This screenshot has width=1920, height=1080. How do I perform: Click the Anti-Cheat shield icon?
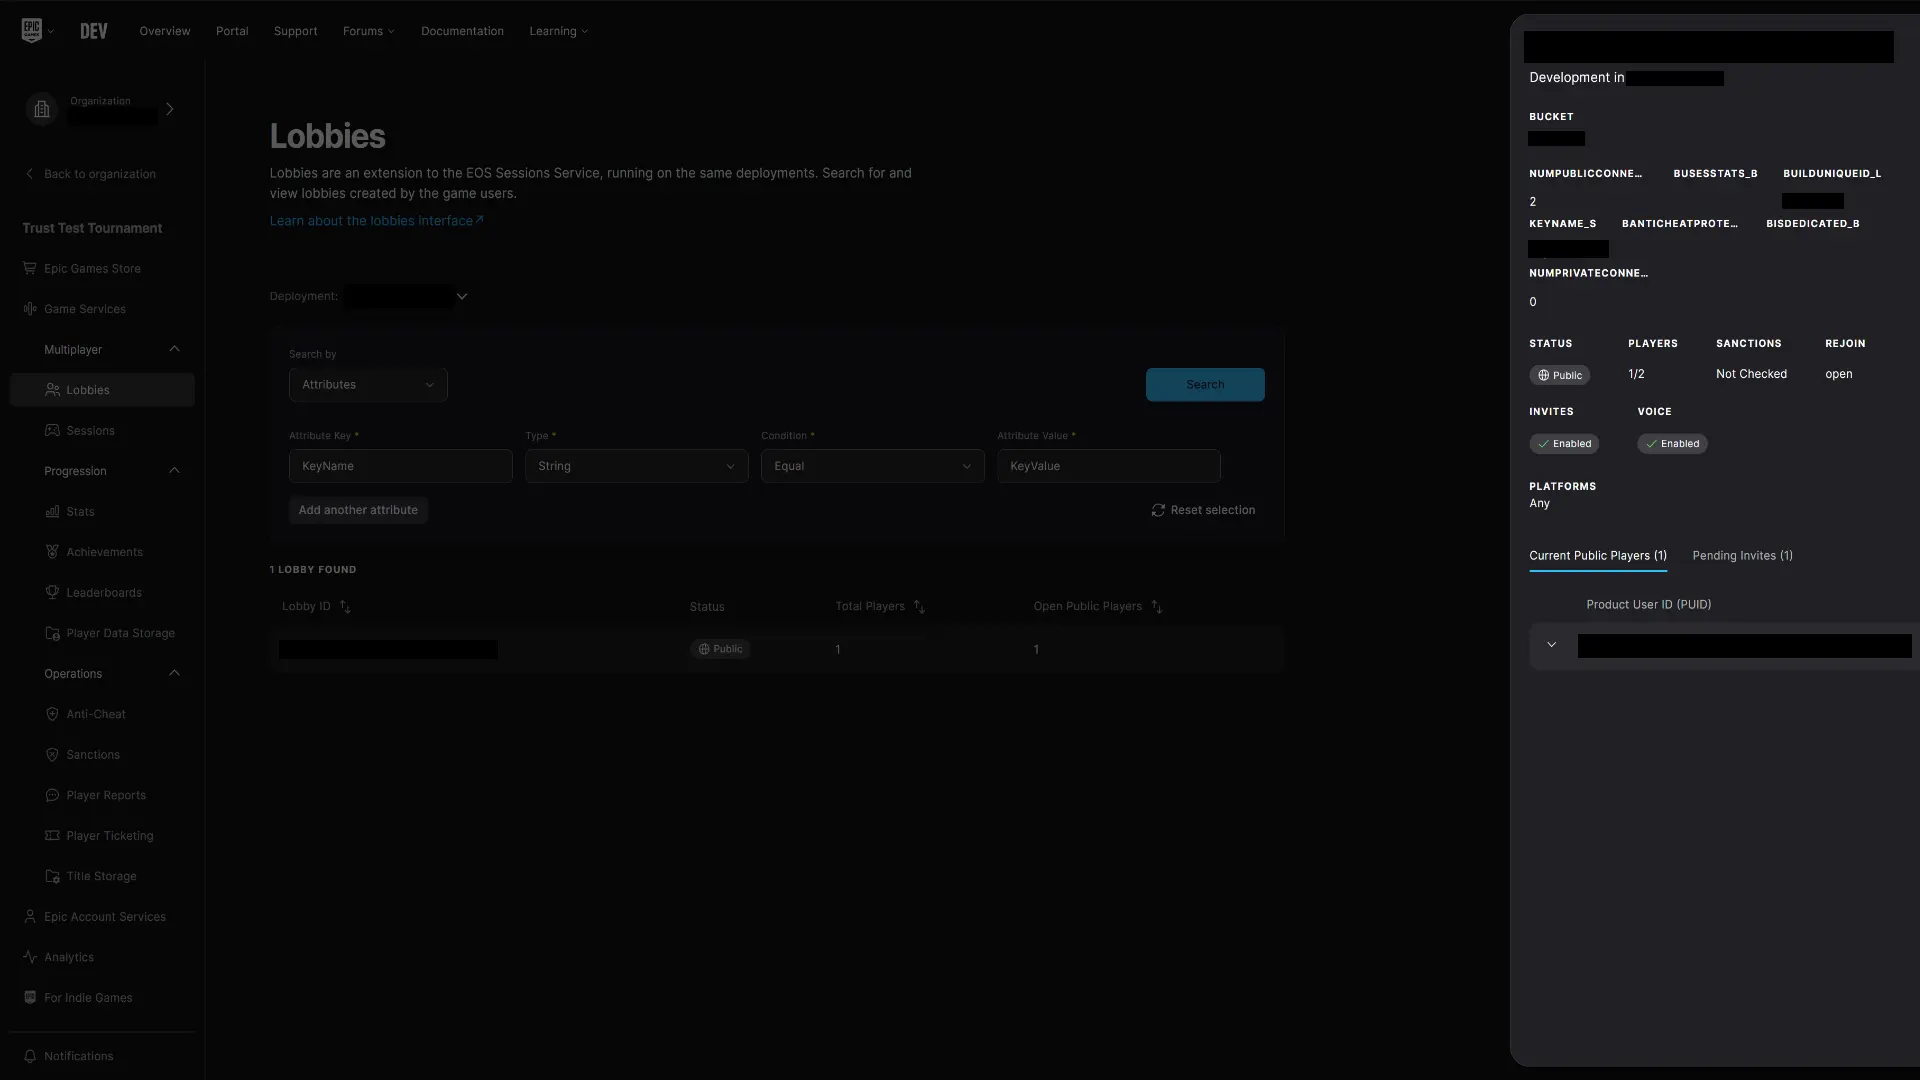coord(52,714)
